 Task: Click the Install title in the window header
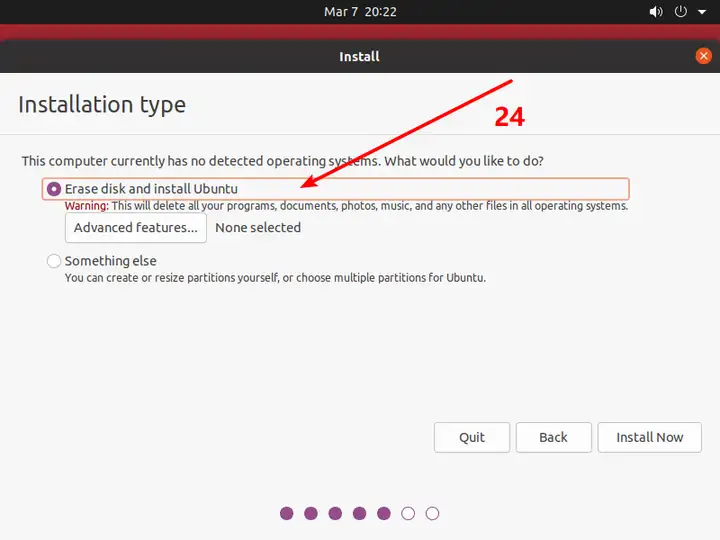click(x=359, y=56)
